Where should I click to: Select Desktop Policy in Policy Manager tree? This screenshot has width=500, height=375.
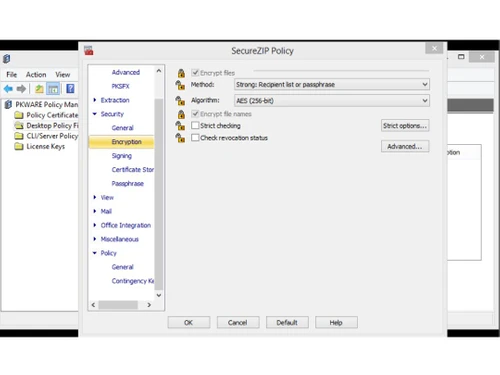(52, 126)
